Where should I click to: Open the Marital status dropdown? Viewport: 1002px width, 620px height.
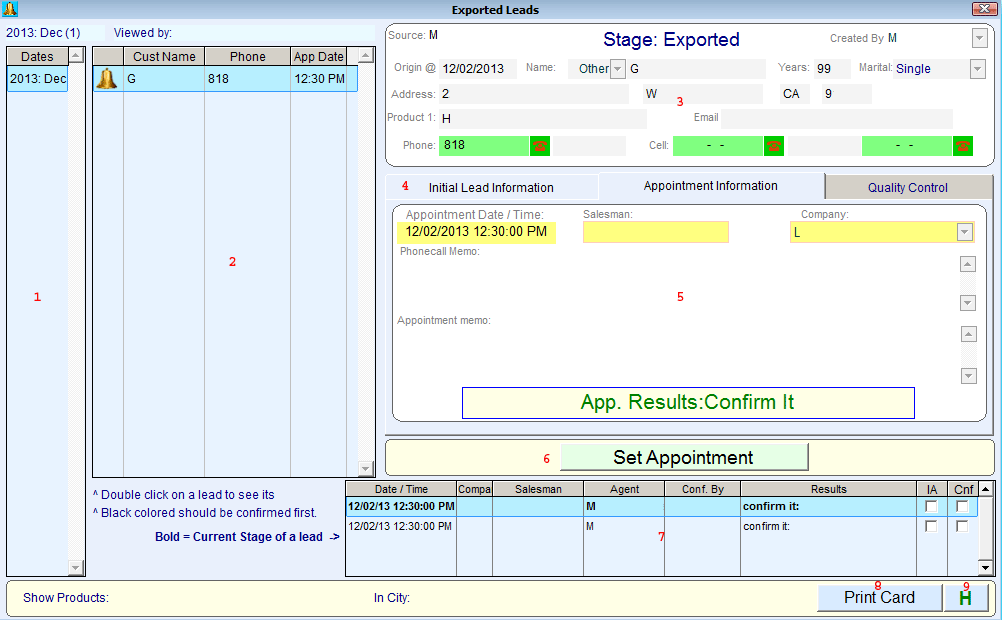[977, 68]
